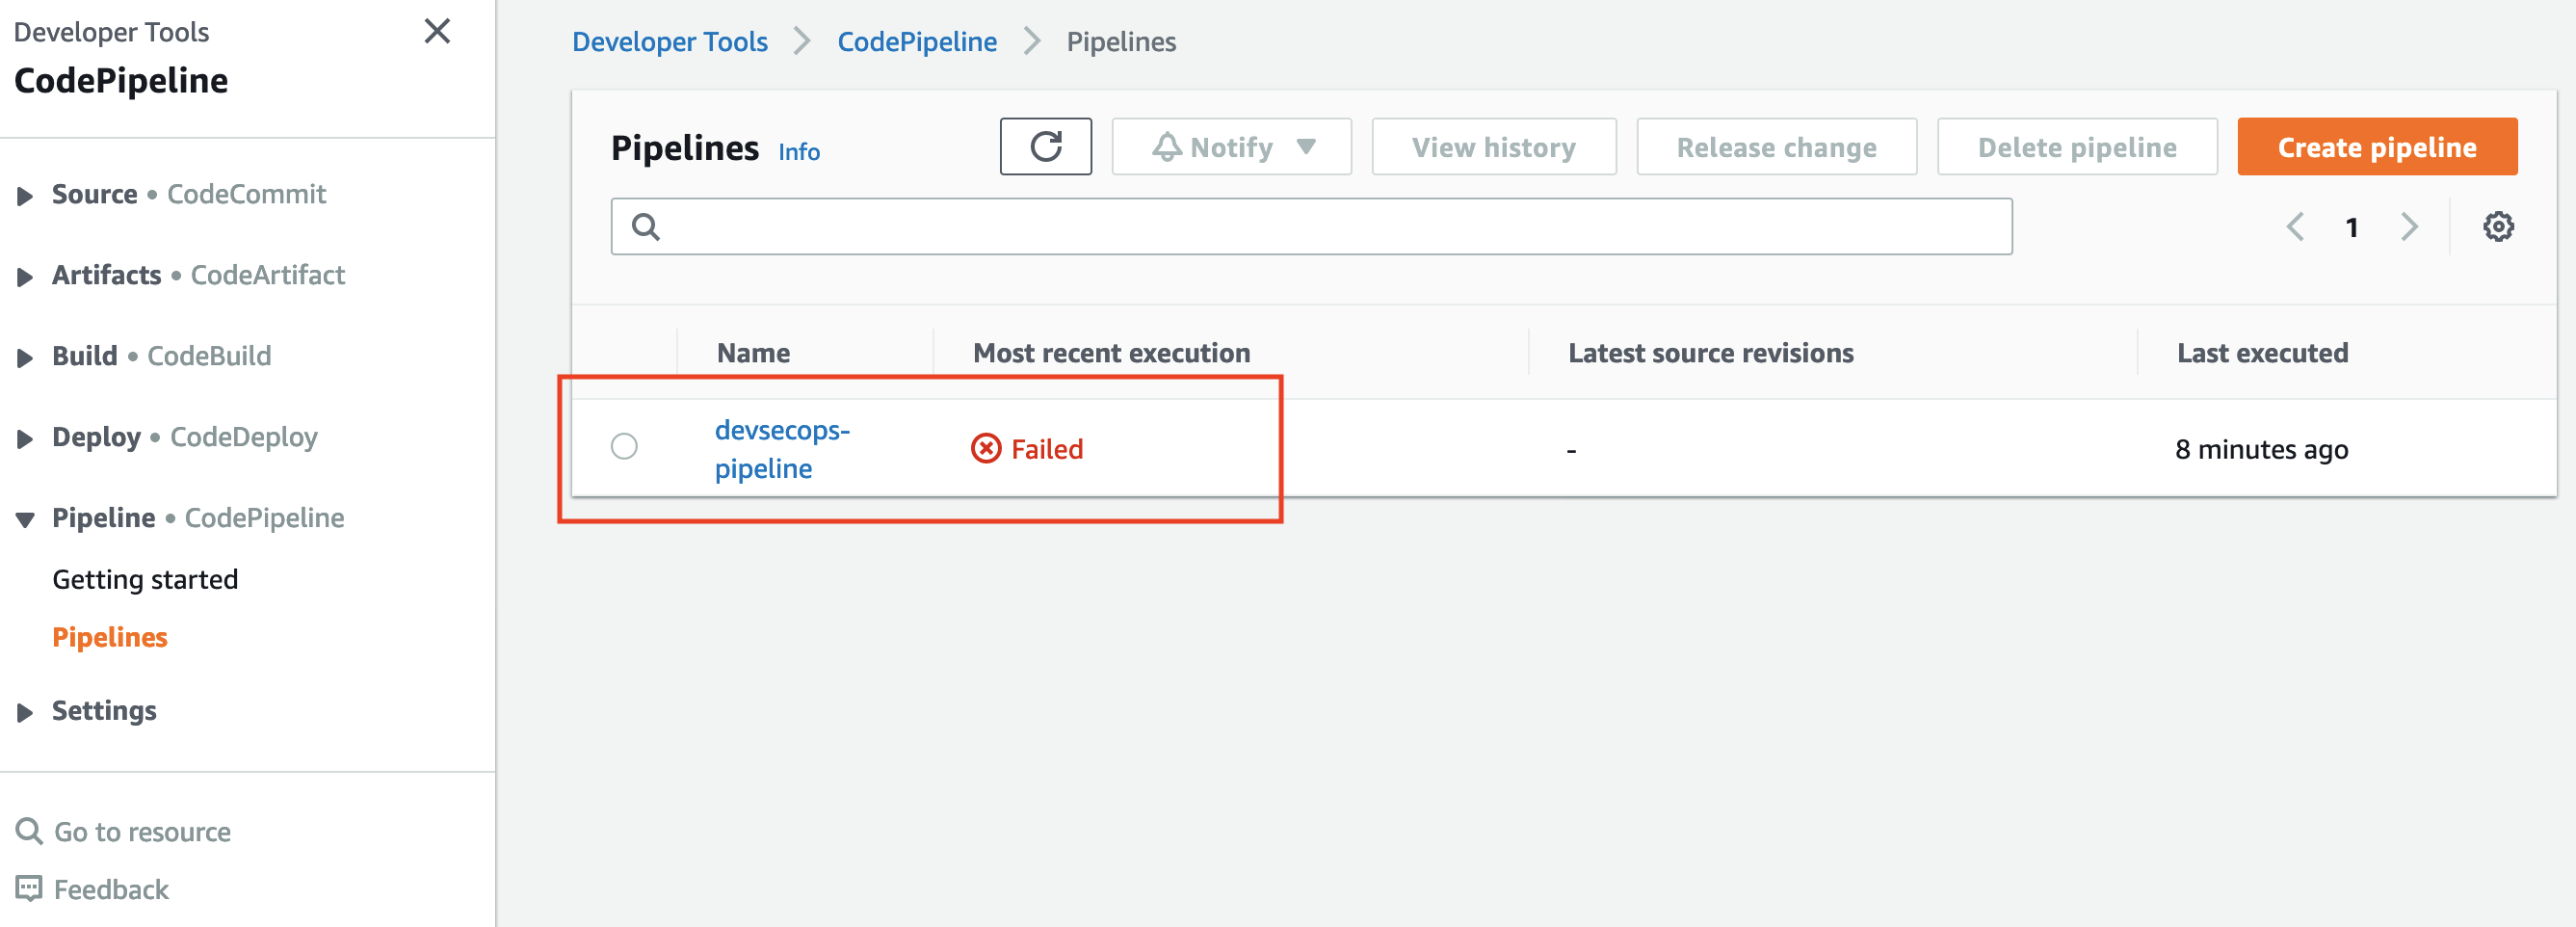This screenshot has width=2576, height=927.
Task: Click the search magnifier icon in filter box
Action: coord(646,227)
